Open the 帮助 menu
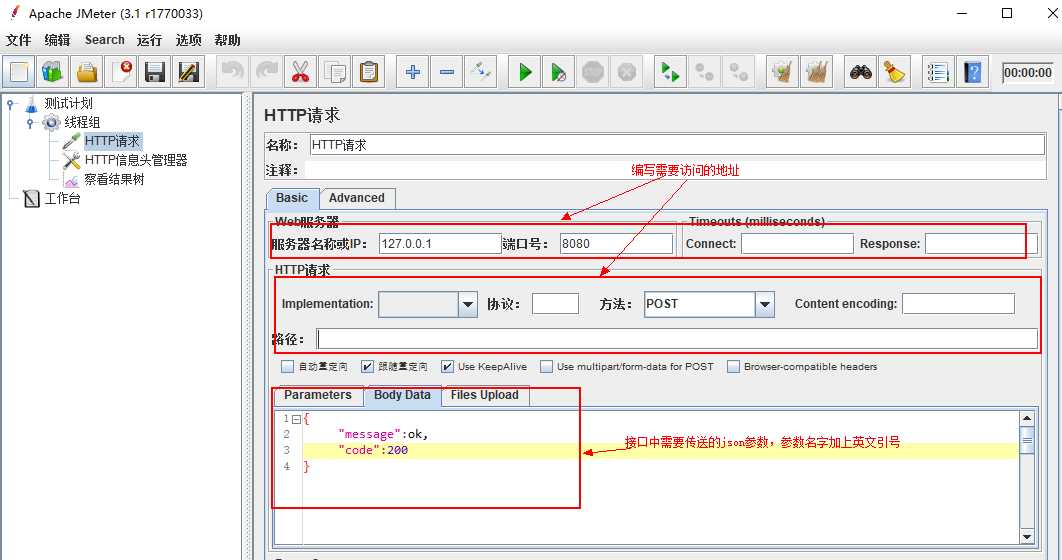This screenshot has width=1062, height=560. pos(228,40)
